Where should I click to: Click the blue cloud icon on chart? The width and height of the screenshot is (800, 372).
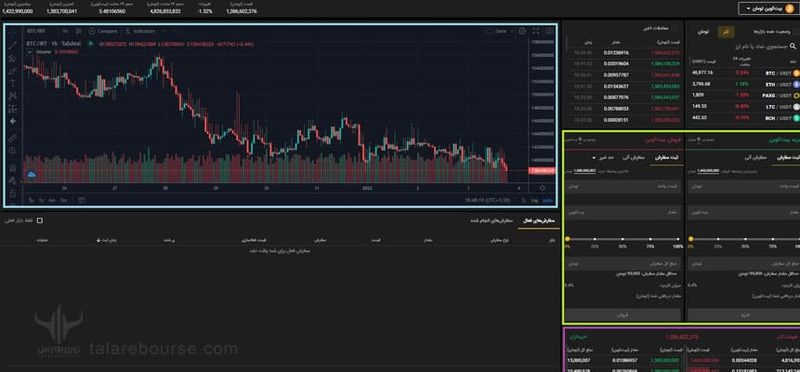(32, 175)
